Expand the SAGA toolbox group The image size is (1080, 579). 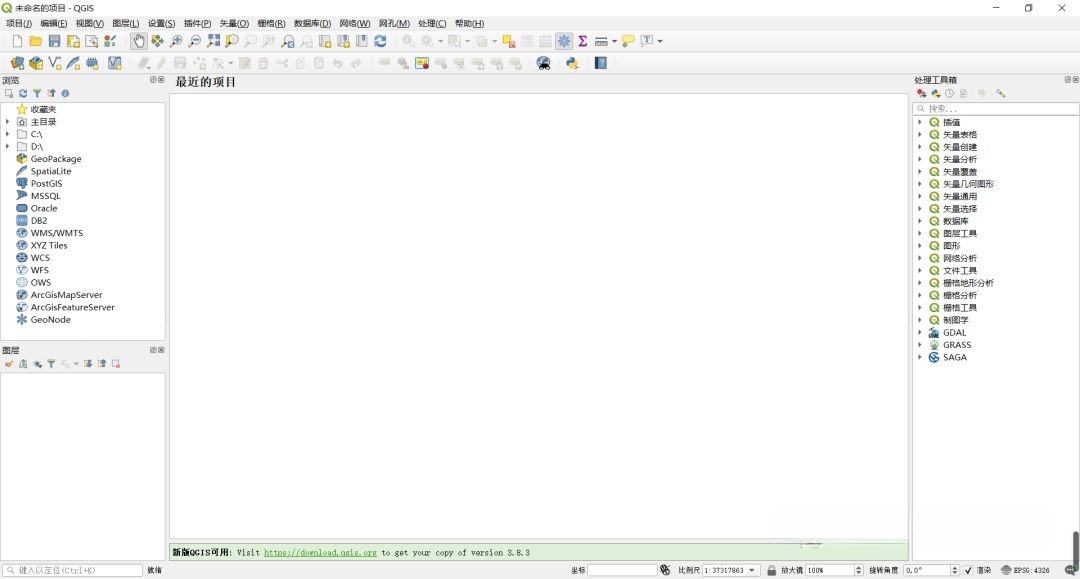click(920, 357)
